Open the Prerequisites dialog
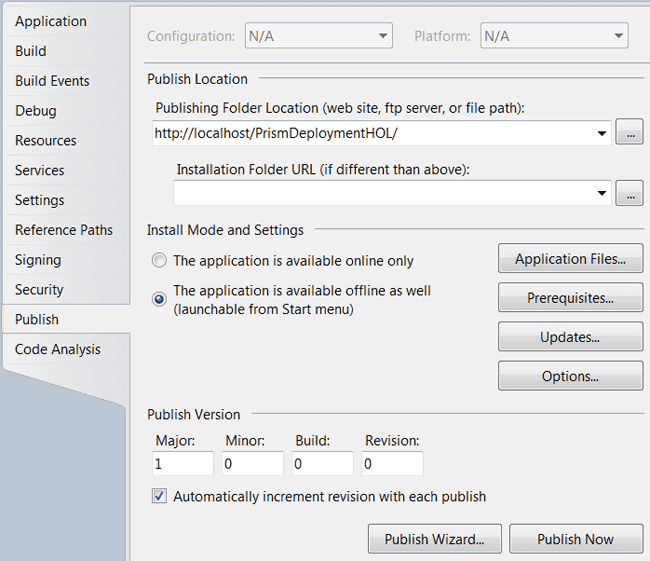Screen dimensions: 650x561 pos(570,297)
